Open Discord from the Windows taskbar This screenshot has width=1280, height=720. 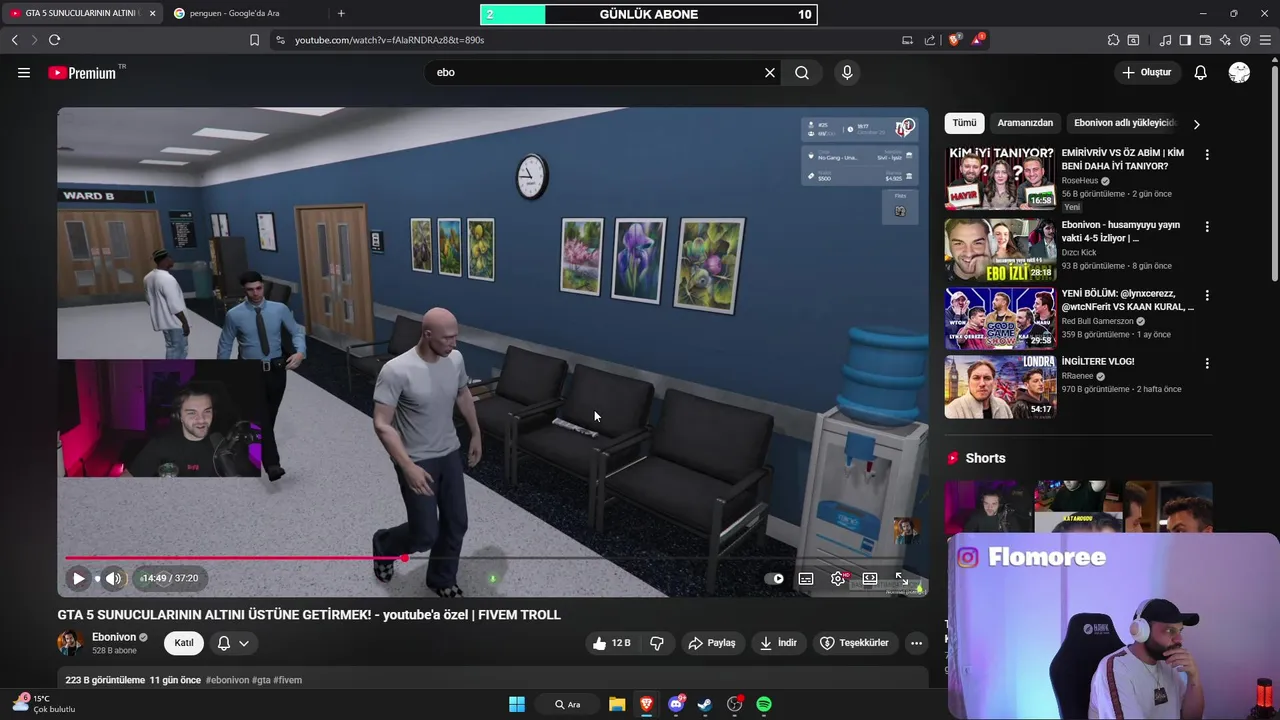point(676,704)
